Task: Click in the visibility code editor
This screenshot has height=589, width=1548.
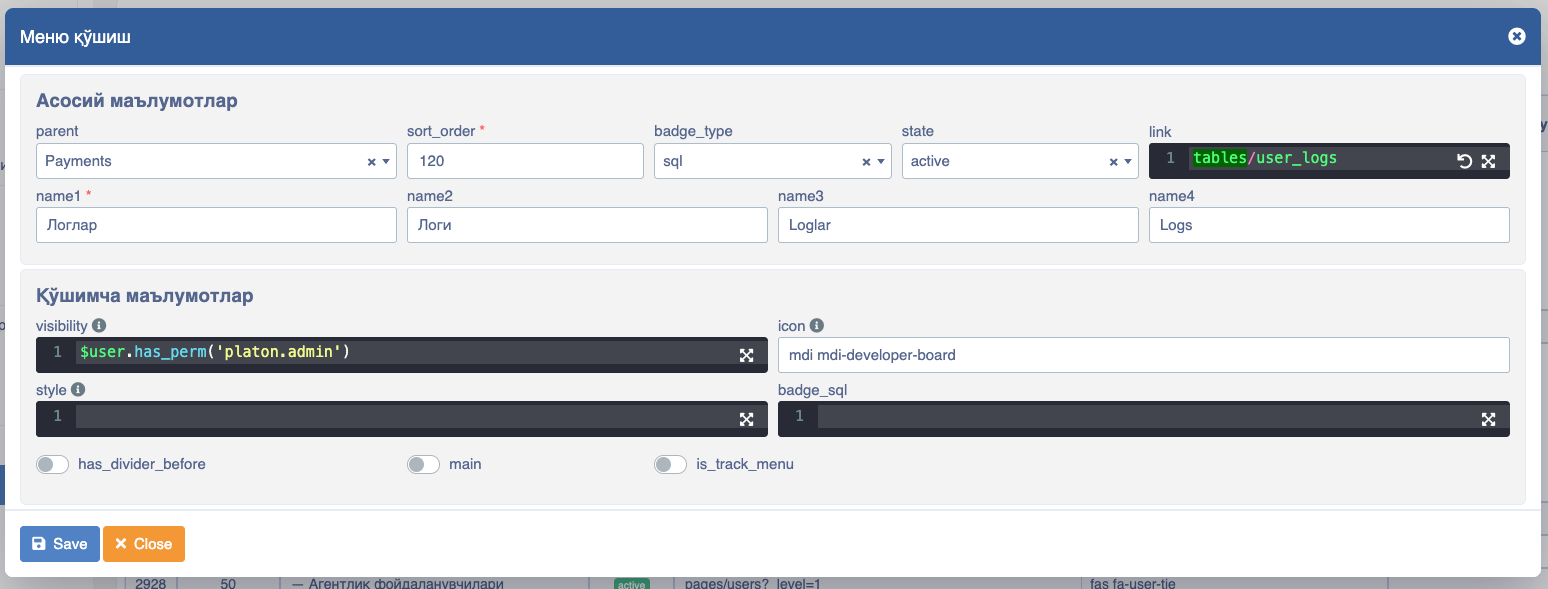Action: click(402, 355)
